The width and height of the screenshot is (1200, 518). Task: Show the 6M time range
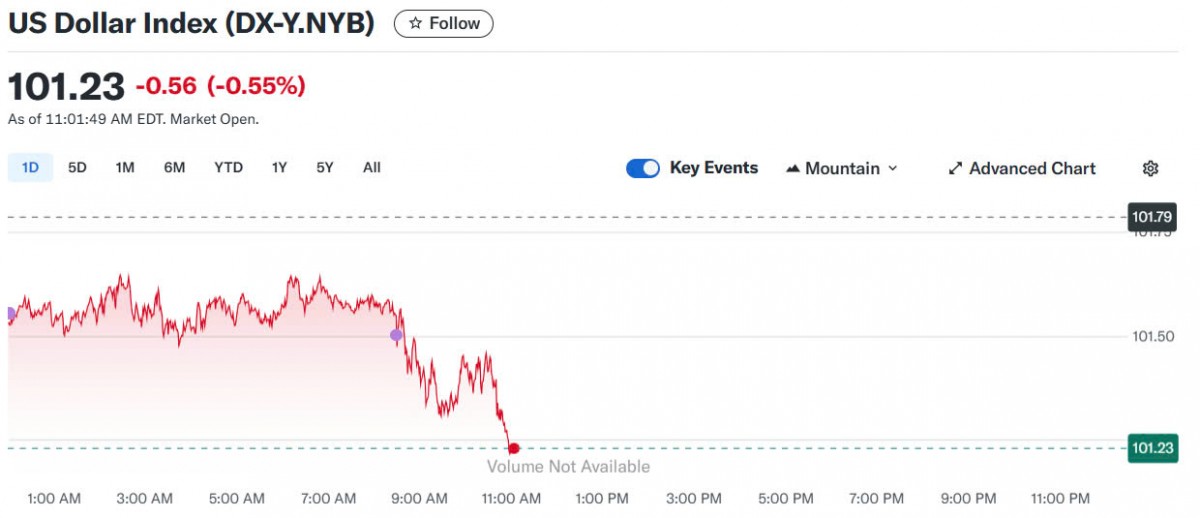coord(174,167)
